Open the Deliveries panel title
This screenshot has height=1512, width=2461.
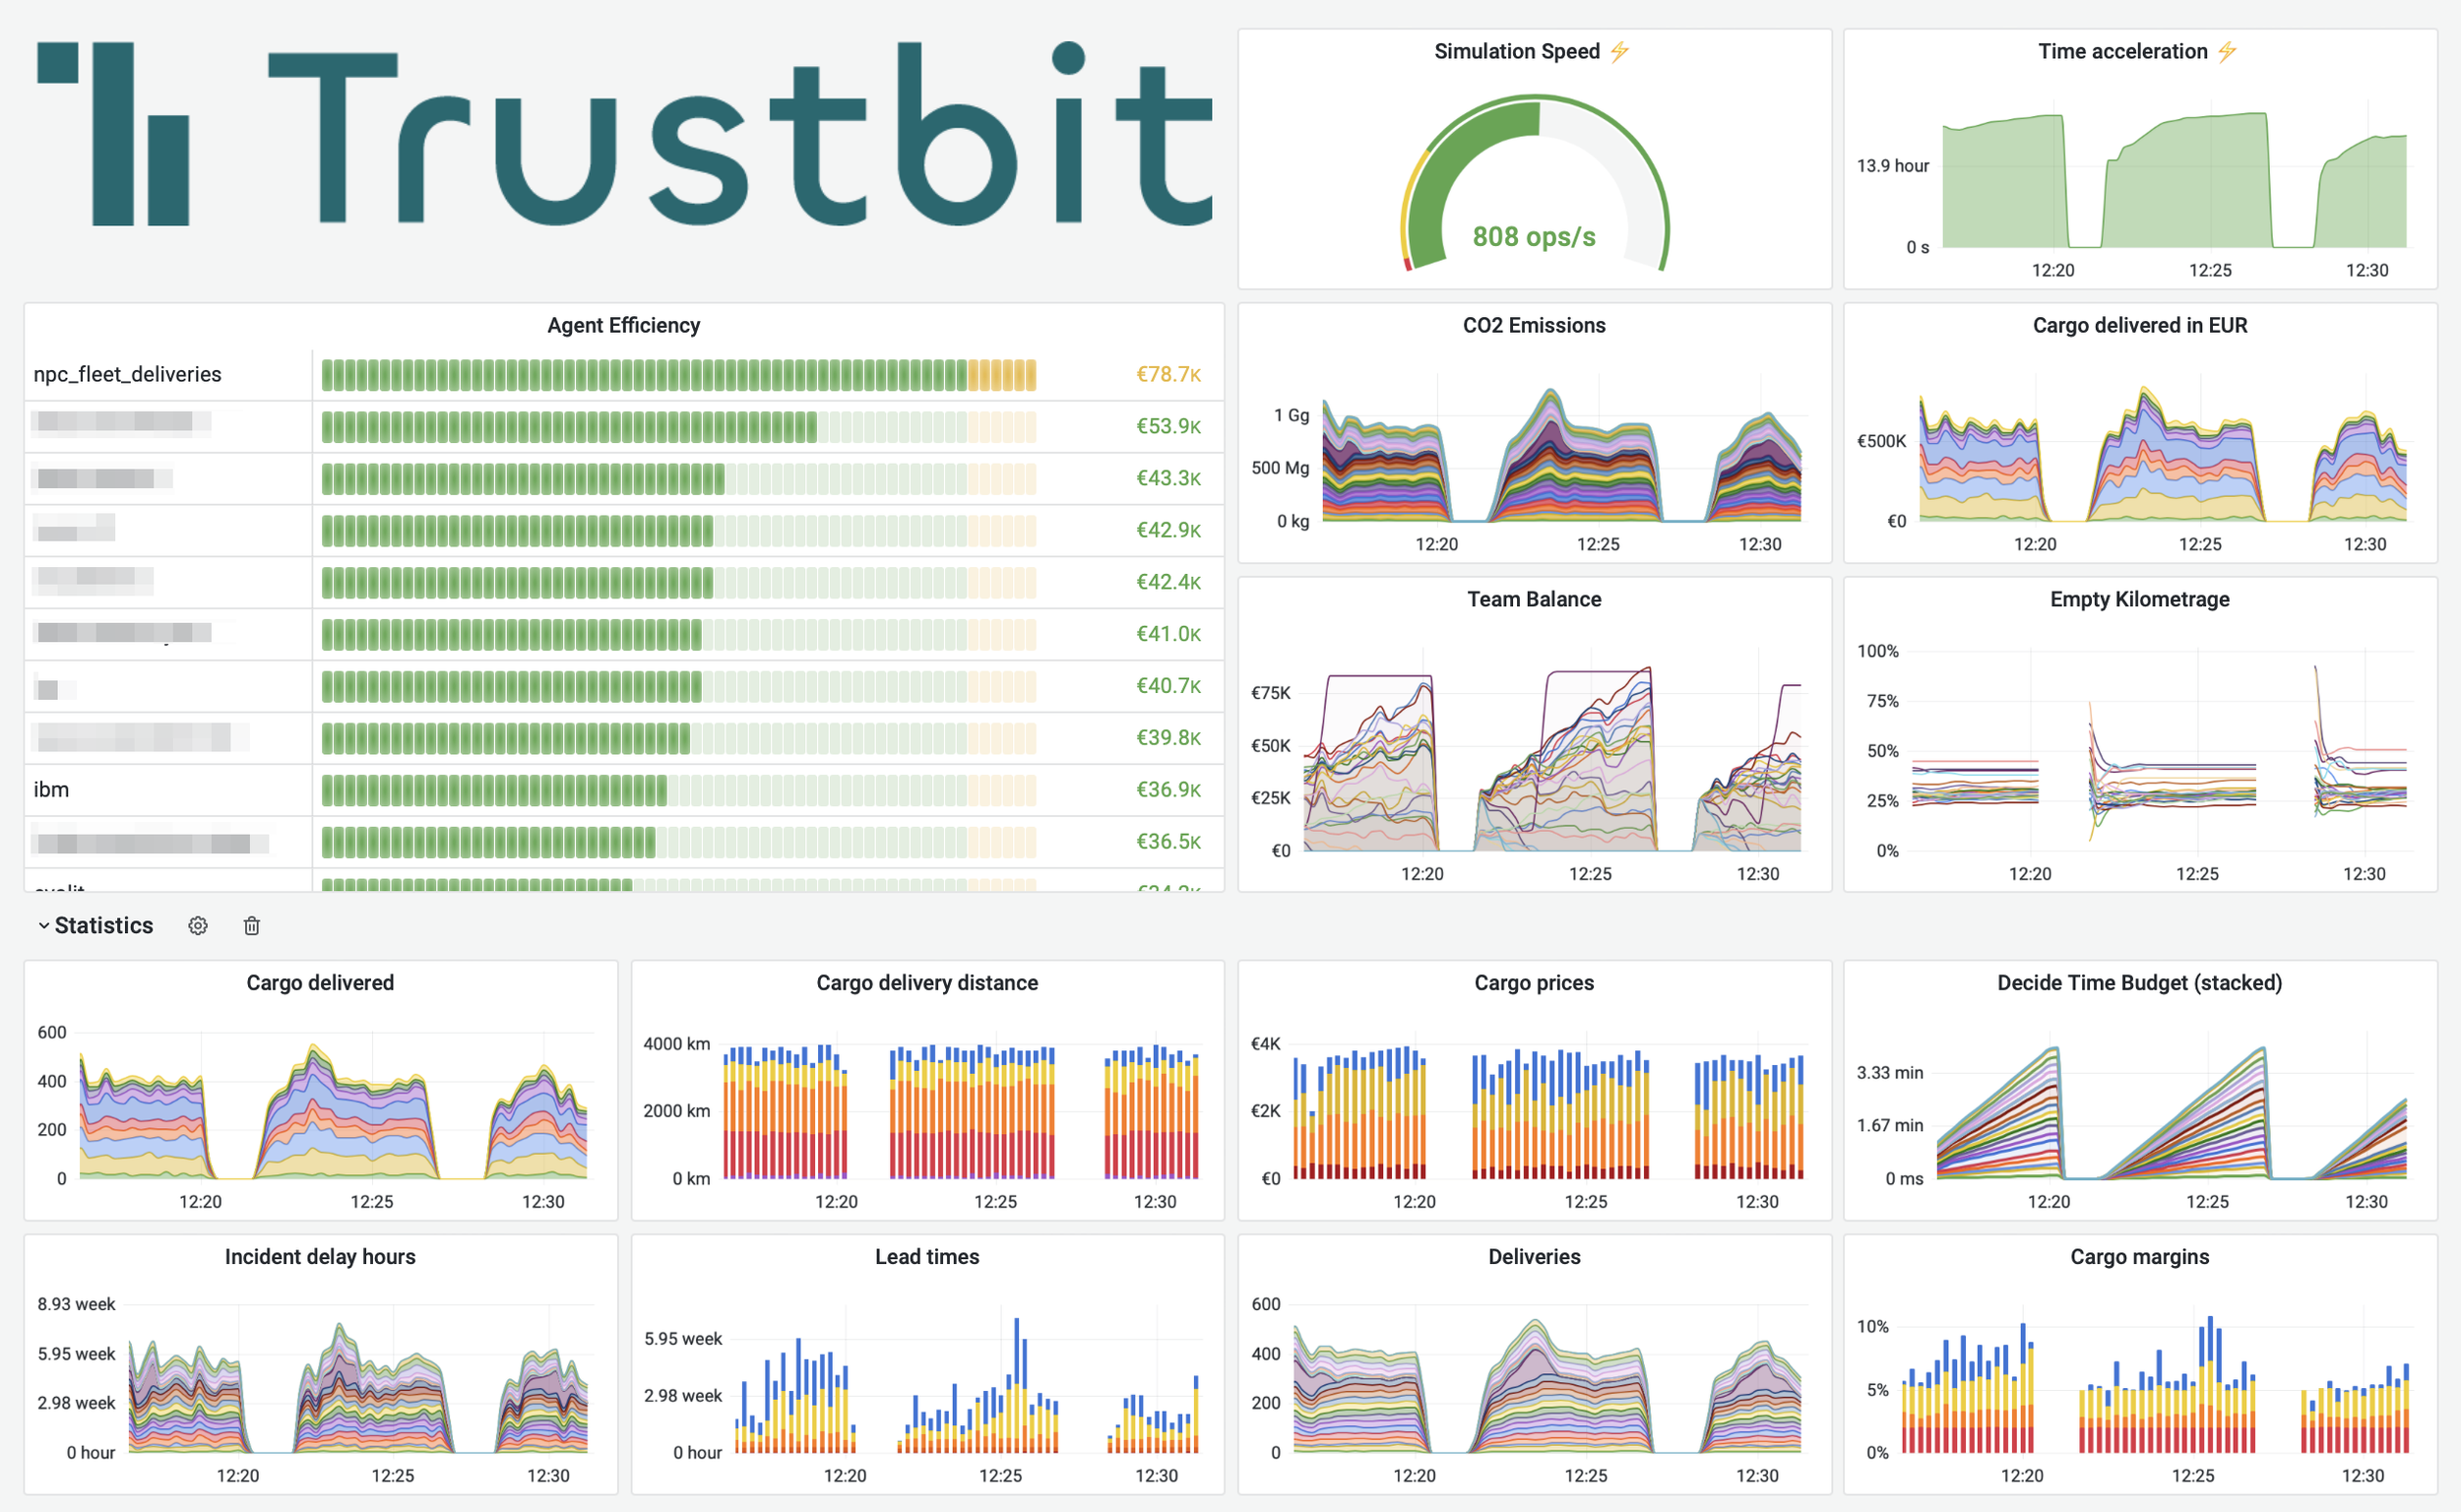[x=1533, y=1257]
